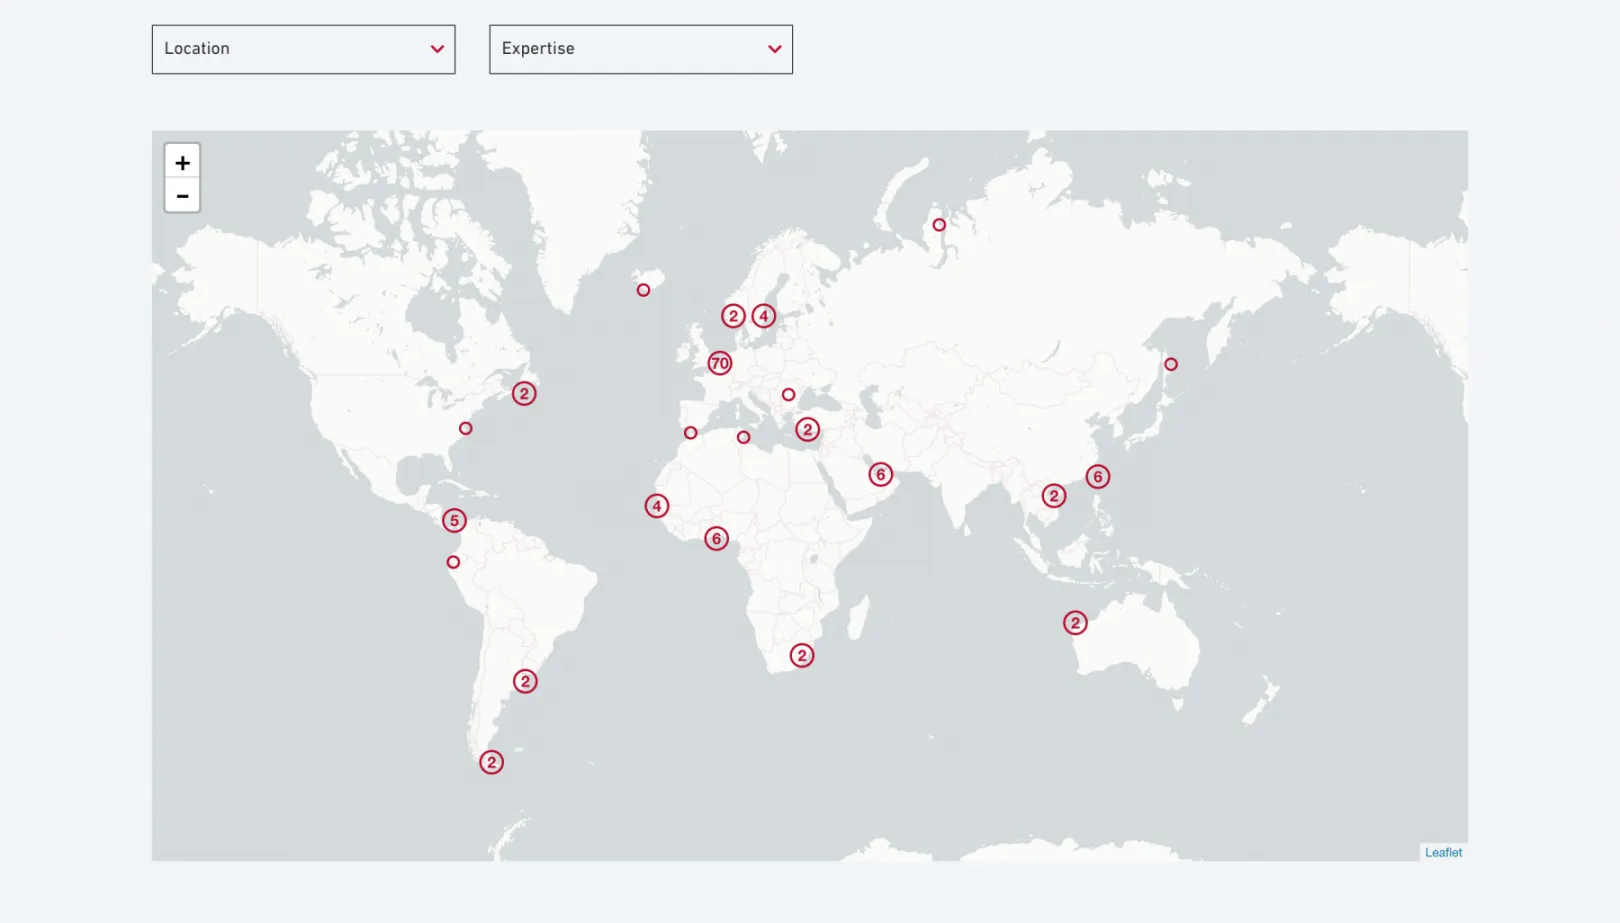Select the 2 cluster in South Africa
1620x923 pixels.
pyautogui.click(x=802, y=656)
